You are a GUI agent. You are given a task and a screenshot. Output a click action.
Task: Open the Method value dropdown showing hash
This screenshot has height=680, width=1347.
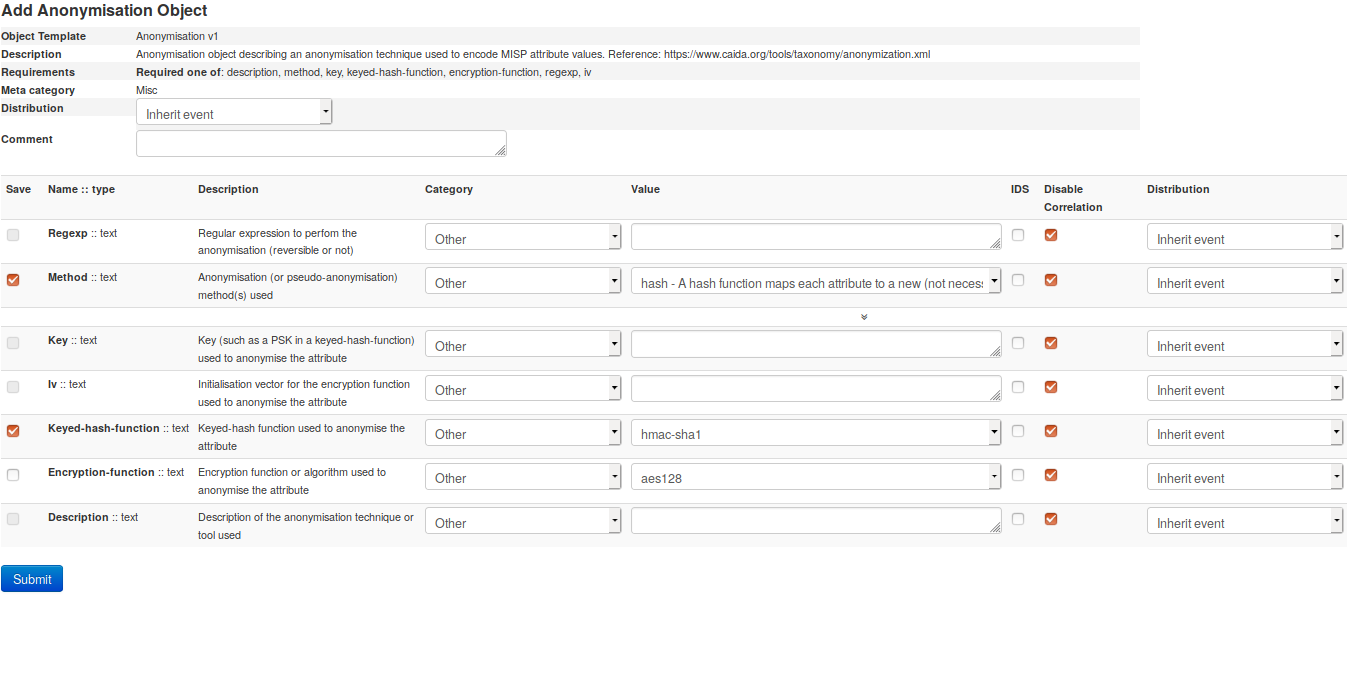(x=815, y=282)
